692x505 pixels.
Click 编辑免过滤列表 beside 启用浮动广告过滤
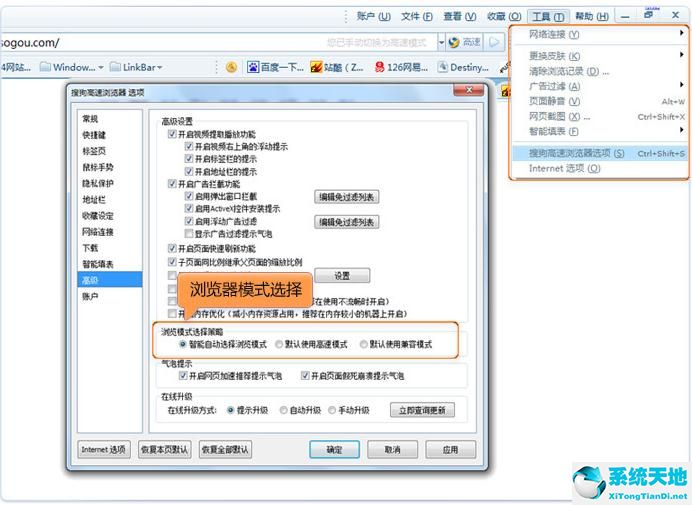tap(346, 222)
